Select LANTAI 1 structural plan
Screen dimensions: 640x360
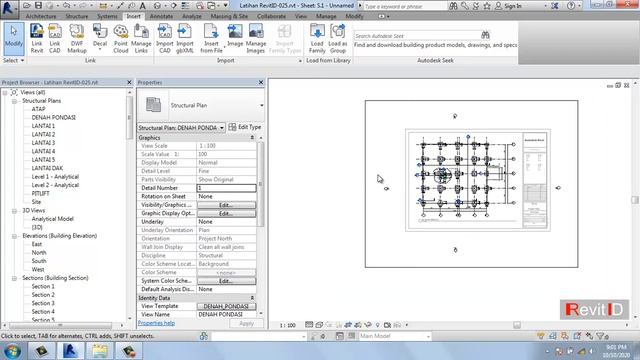click(43, 126)
